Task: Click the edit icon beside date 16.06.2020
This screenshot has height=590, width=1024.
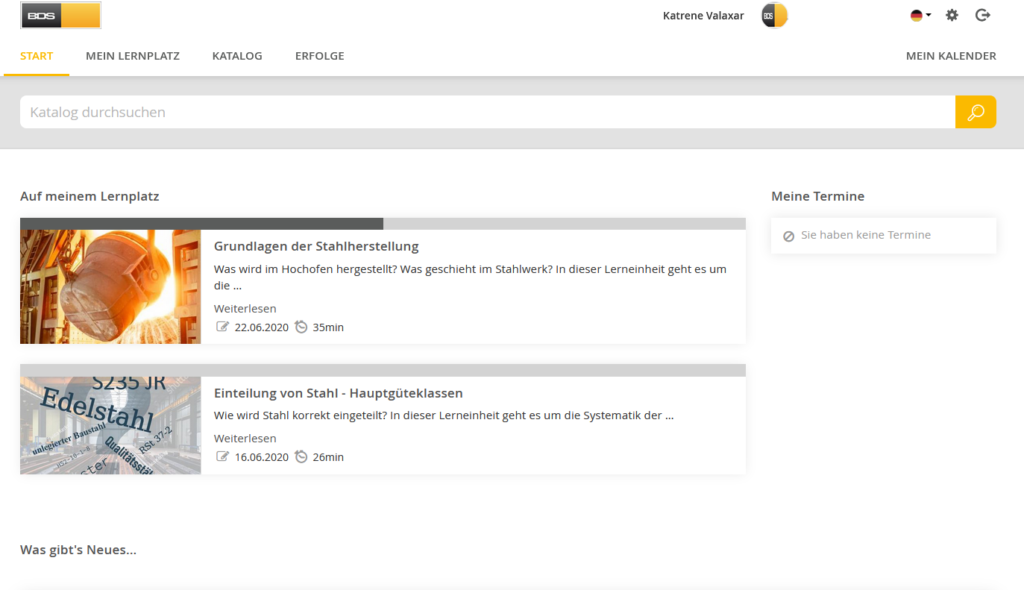Action: 222,456
